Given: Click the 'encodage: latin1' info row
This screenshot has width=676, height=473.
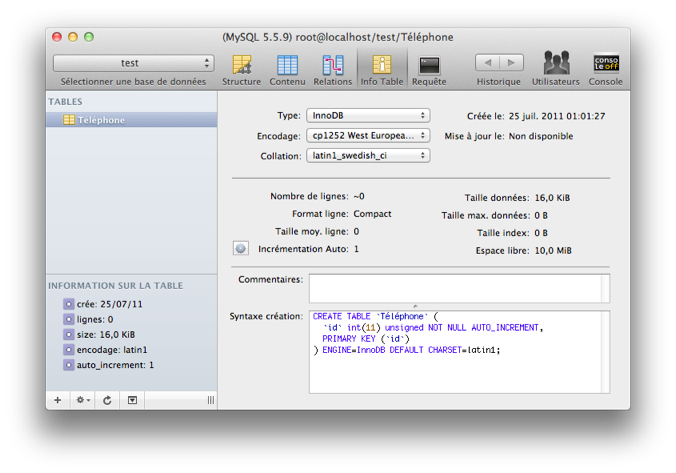Looking at the screenshot, I should pyautogui.click(x=105, y=349).
